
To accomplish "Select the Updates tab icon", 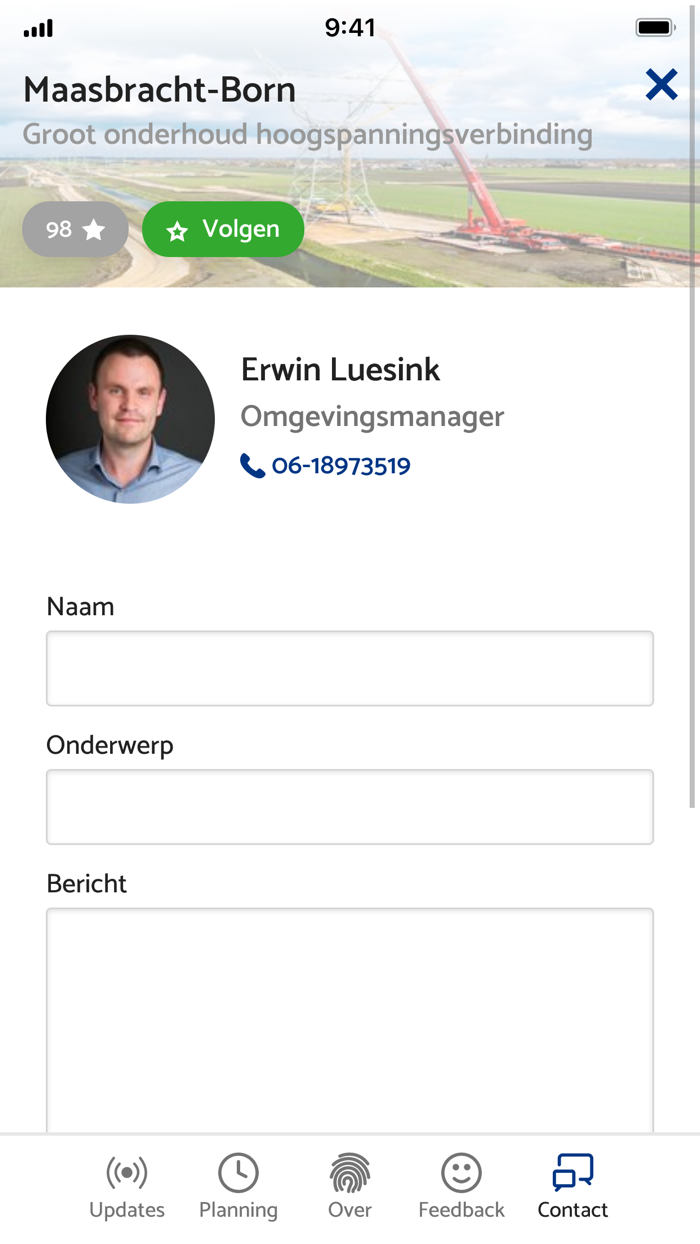I will click(126, 1172).
